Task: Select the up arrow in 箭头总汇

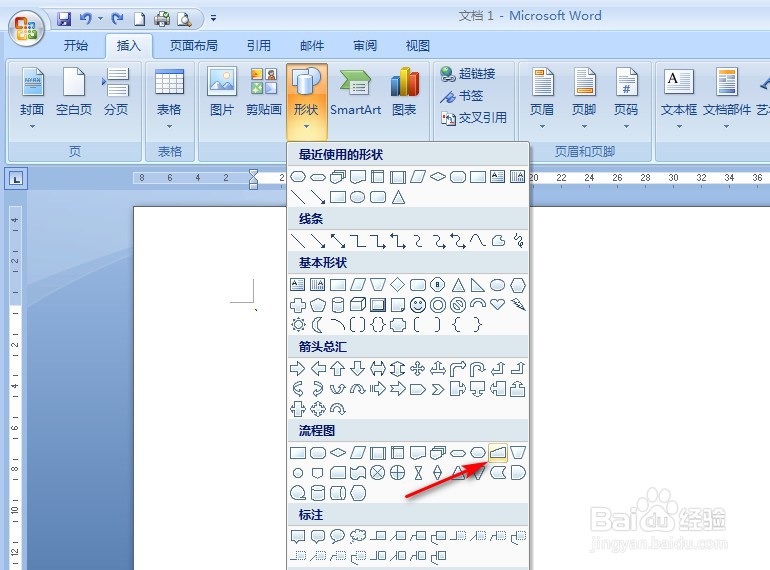Action: [337, 368]
